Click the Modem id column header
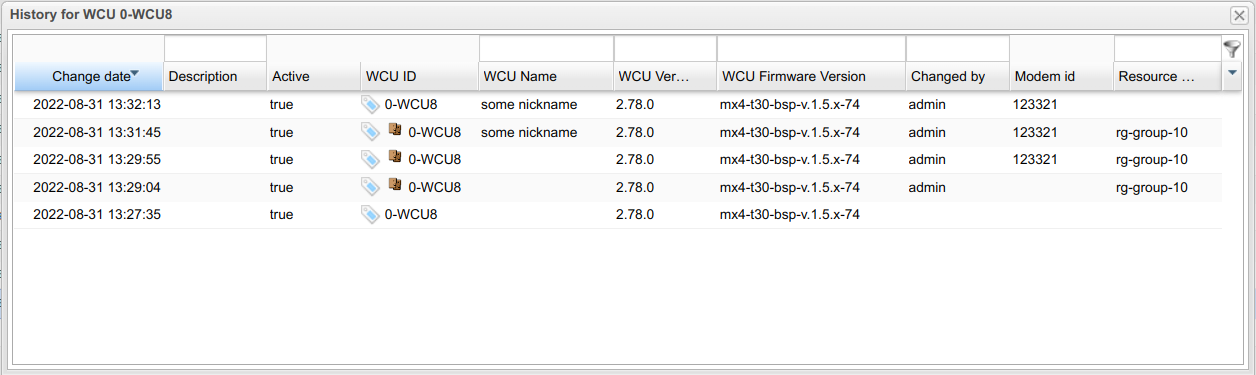Image resolution: width=1256 pixels, height=375 pixels. point(1061,76)
